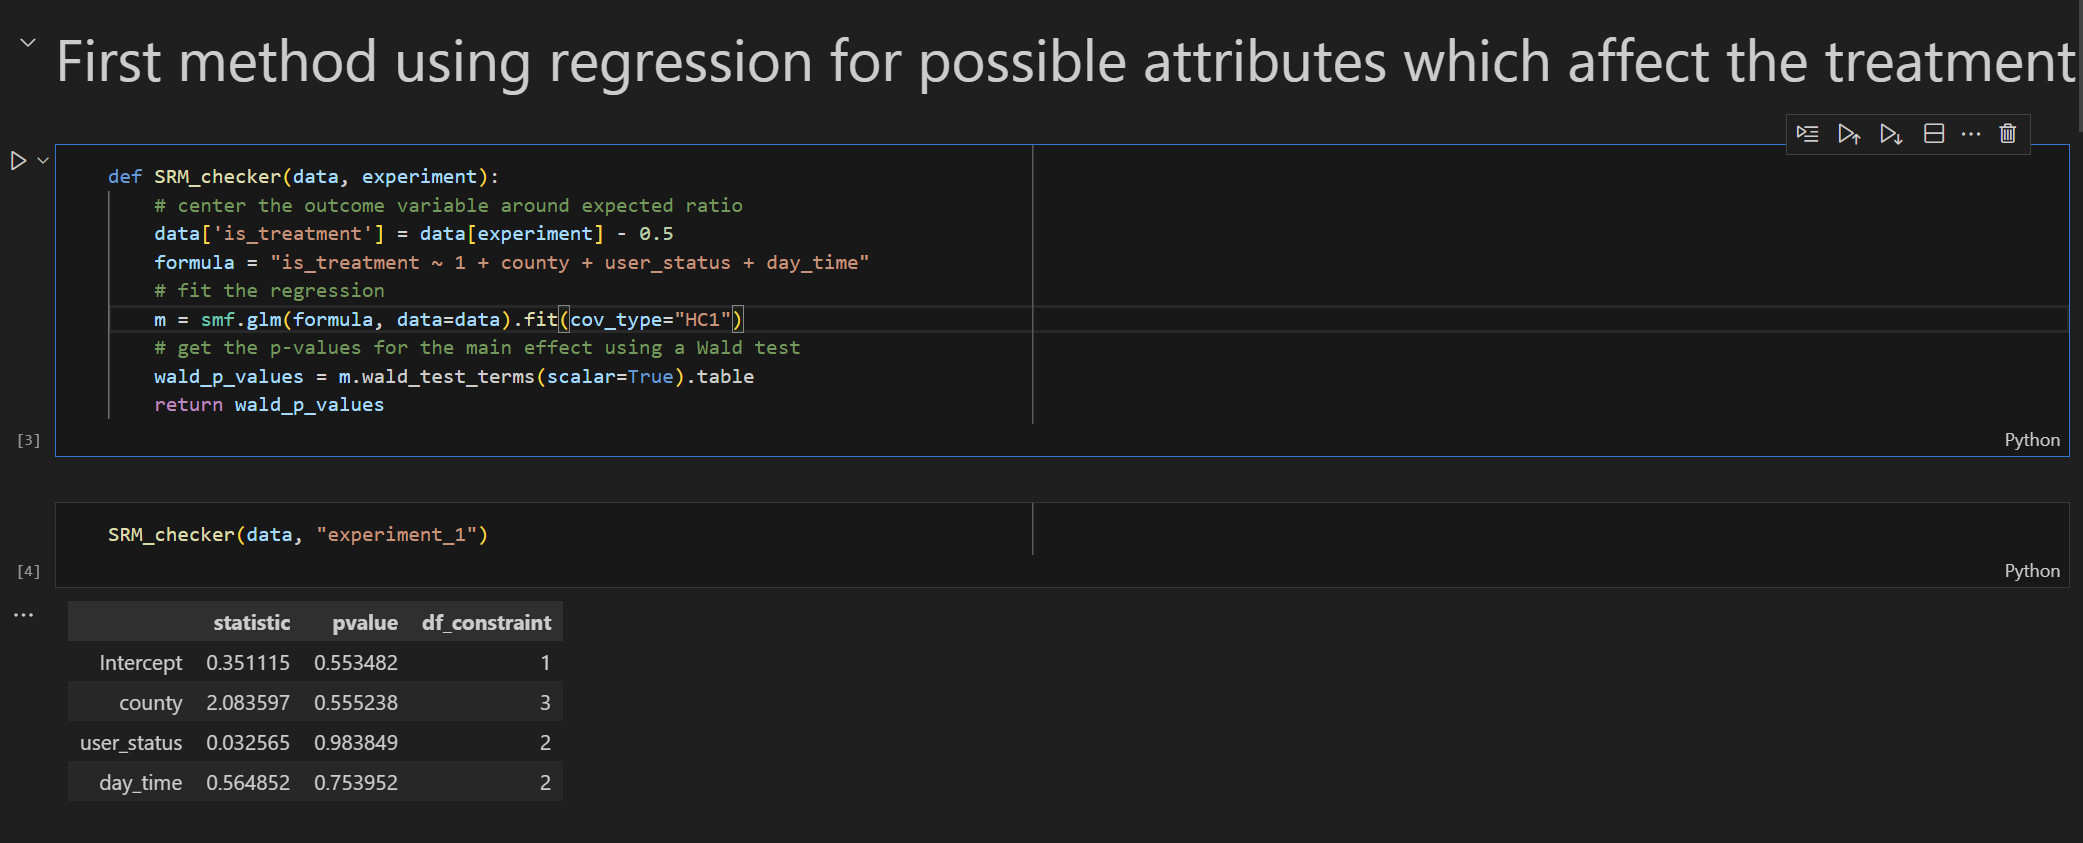Open more cell actions ellipsis menu
2083x843 pixels.
(x=1971, y=134)
